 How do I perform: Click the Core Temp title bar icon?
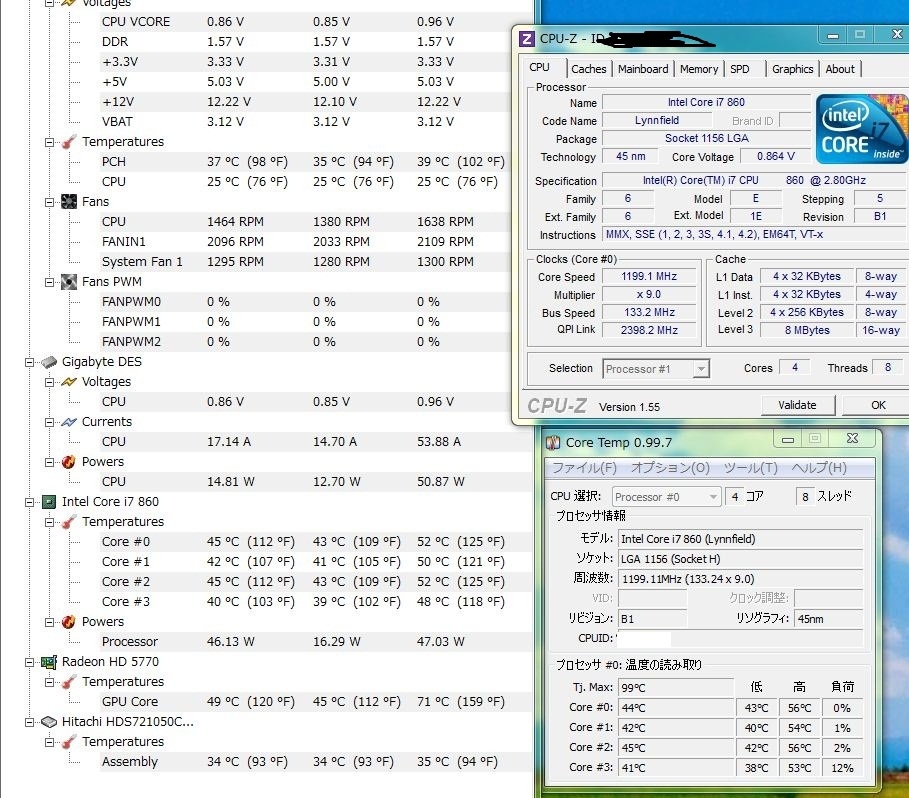pos(553,443)
